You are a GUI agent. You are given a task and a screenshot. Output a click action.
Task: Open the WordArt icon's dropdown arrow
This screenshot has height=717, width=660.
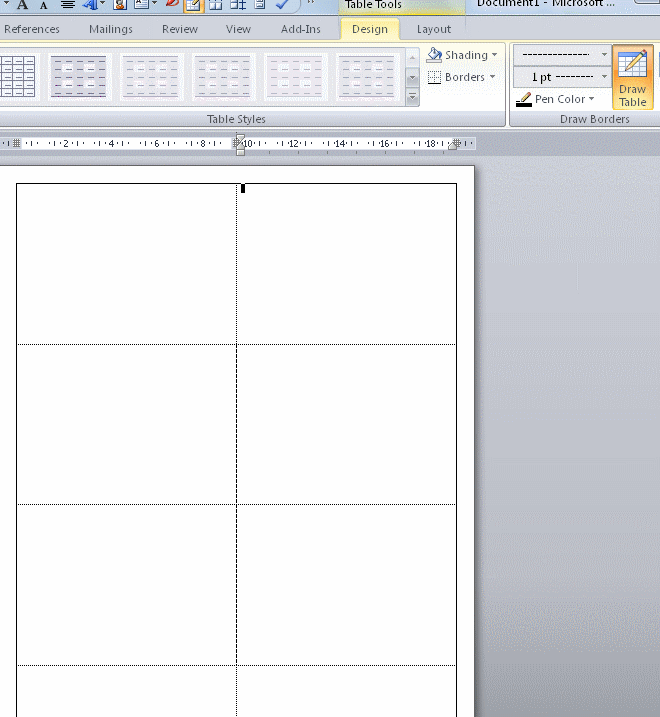pyautogui.click(x=102, y=4)
